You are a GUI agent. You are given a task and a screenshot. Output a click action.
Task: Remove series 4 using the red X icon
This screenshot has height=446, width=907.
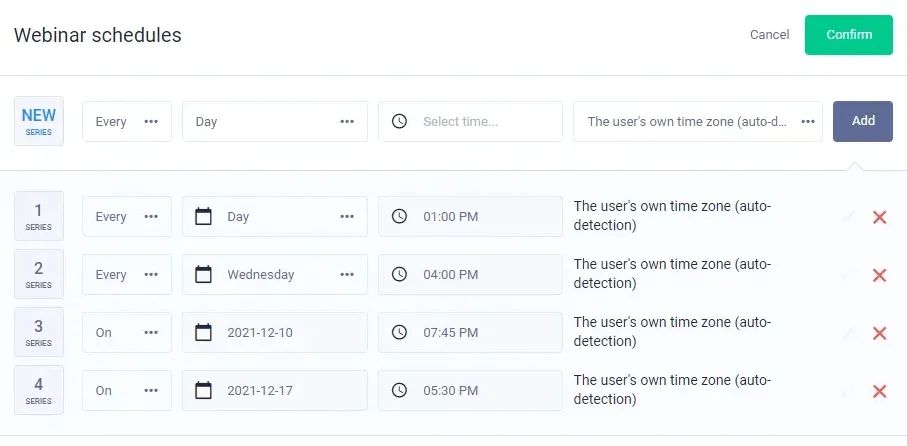pyautogui.click(x=880, y=391)
